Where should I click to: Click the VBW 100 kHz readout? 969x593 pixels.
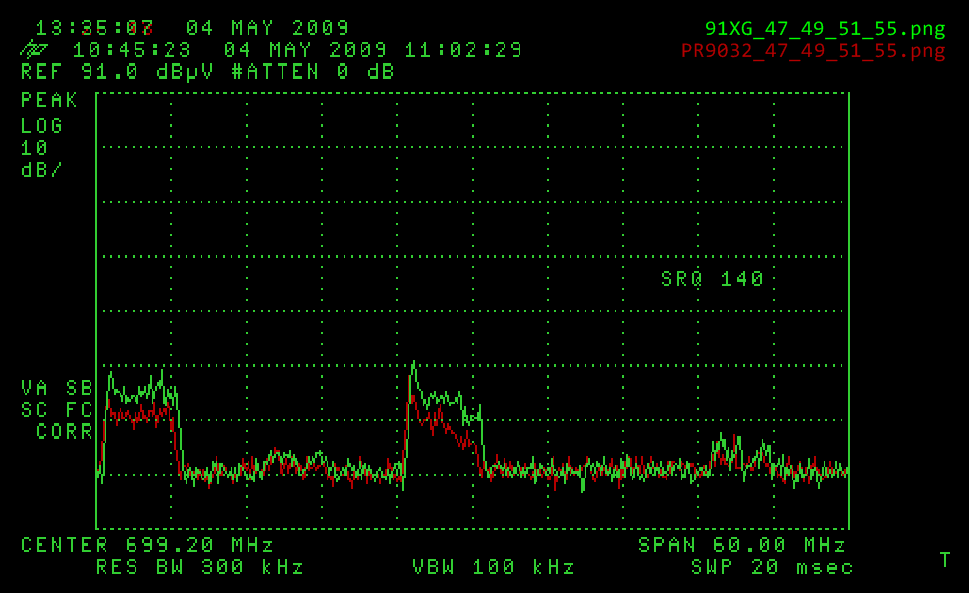[x=494, y=567]
